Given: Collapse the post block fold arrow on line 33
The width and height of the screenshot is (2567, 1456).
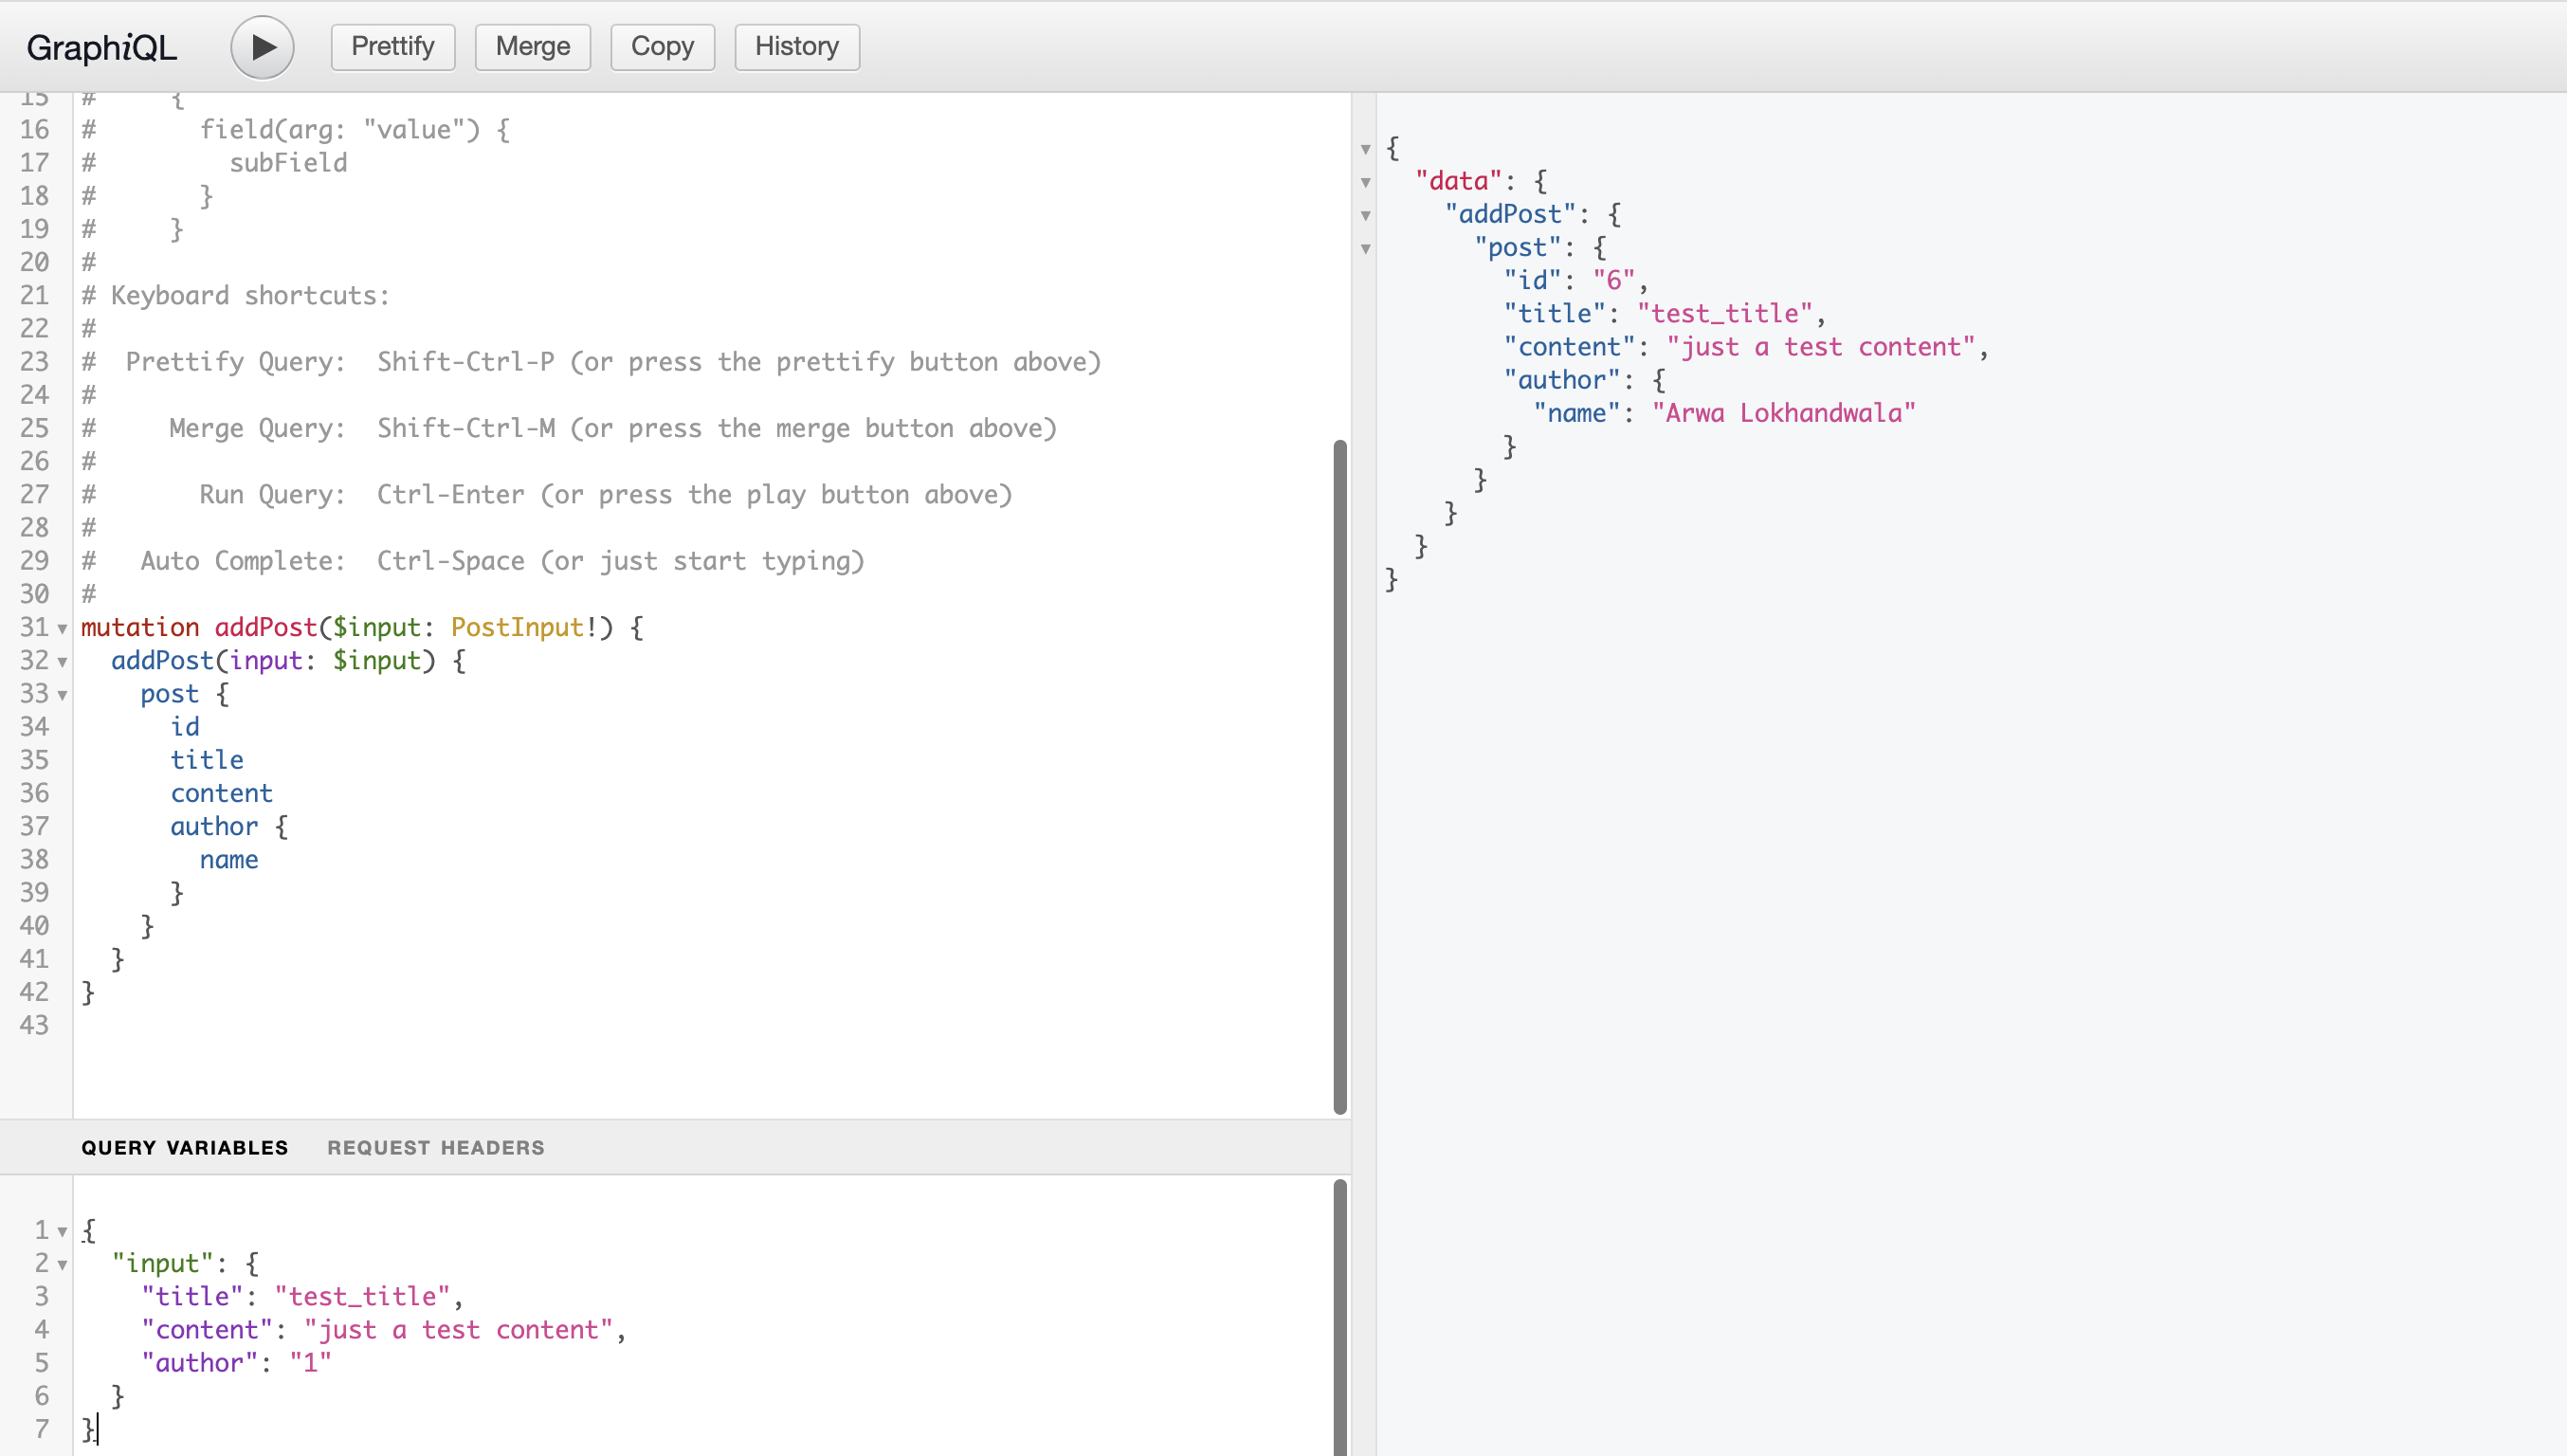Looking at the screenshot, I should click(62, 695).
